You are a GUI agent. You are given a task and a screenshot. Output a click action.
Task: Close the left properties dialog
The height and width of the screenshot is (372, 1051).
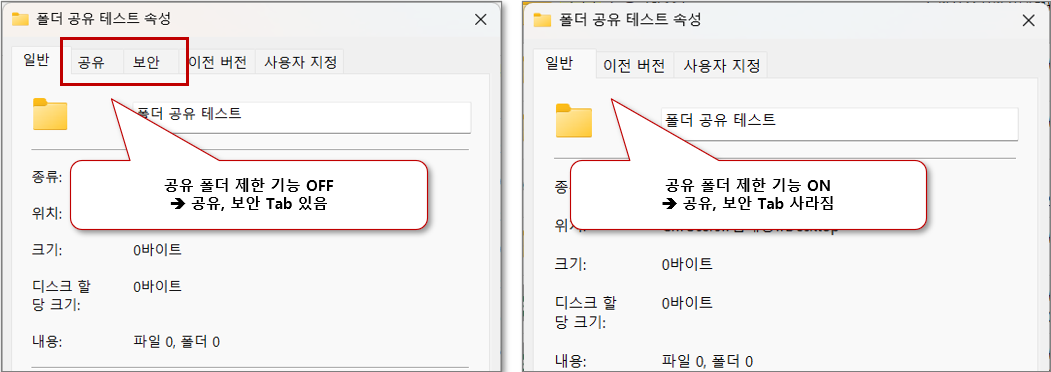pyautogui.click(x=480, y=19)
